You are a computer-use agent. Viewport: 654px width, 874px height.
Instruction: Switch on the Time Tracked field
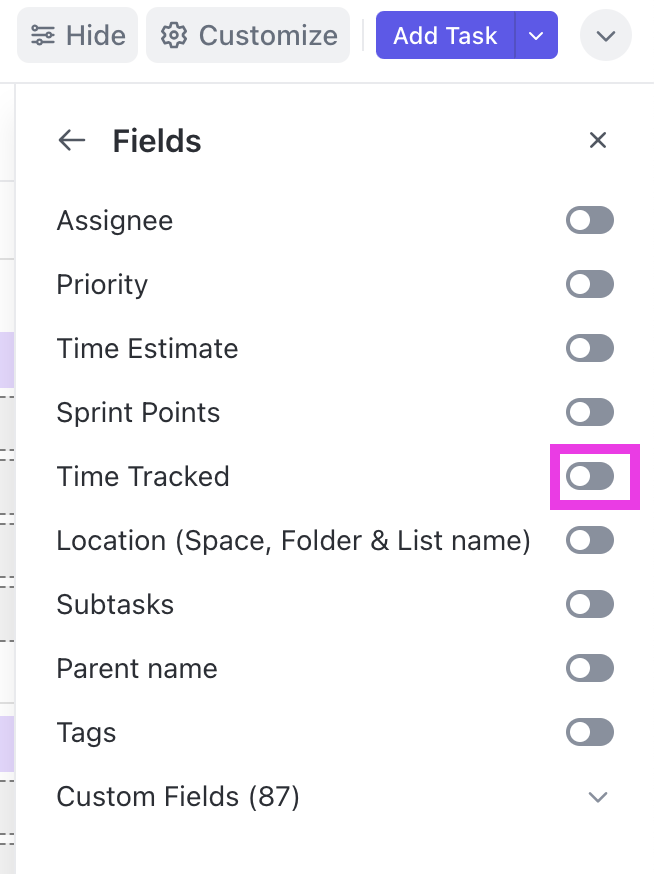coord(589,477)
